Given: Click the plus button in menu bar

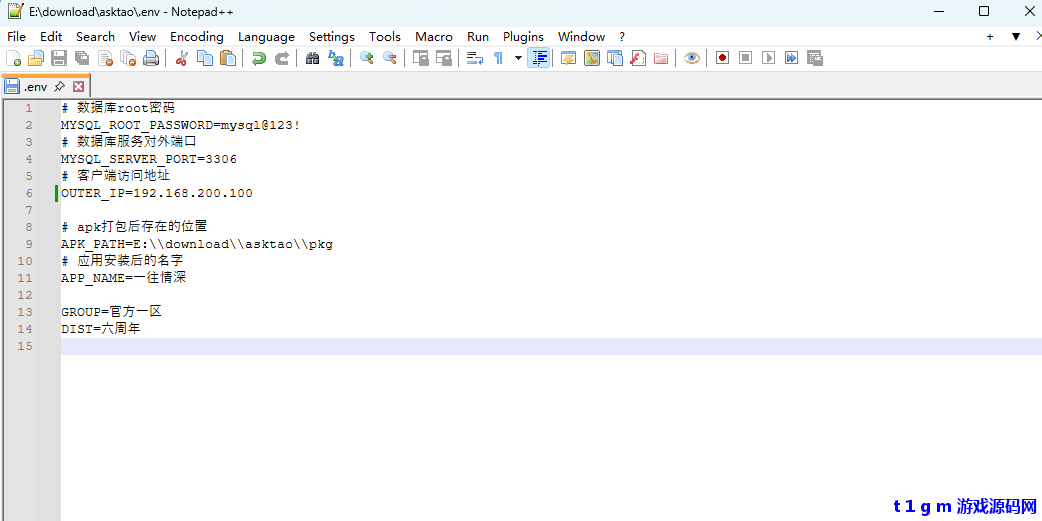Looking at the screenshot, I should click(990, 37).
